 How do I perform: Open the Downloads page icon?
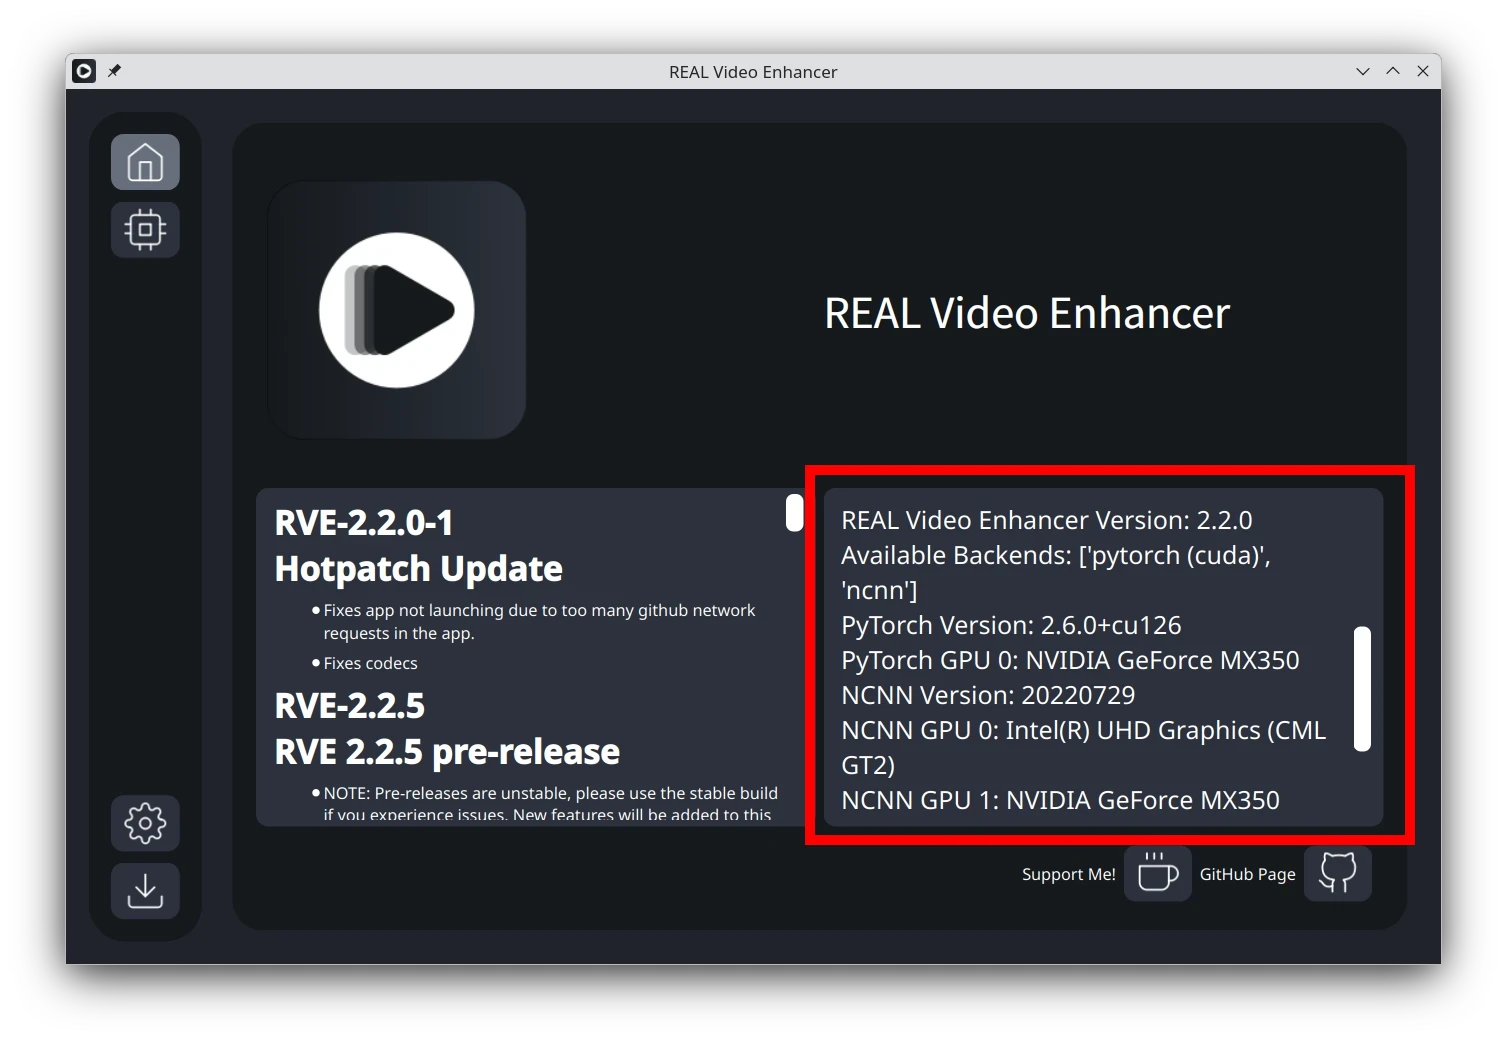coord(145,891)
